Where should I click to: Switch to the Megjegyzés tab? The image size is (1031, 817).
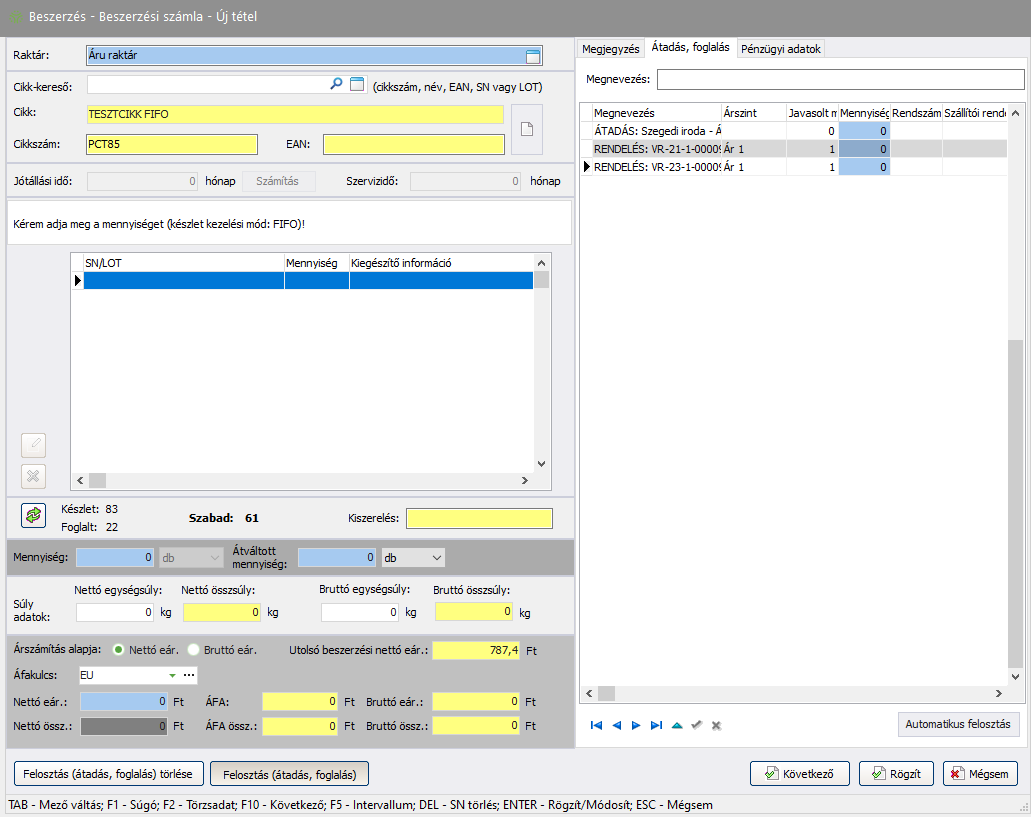pos(610,49)
